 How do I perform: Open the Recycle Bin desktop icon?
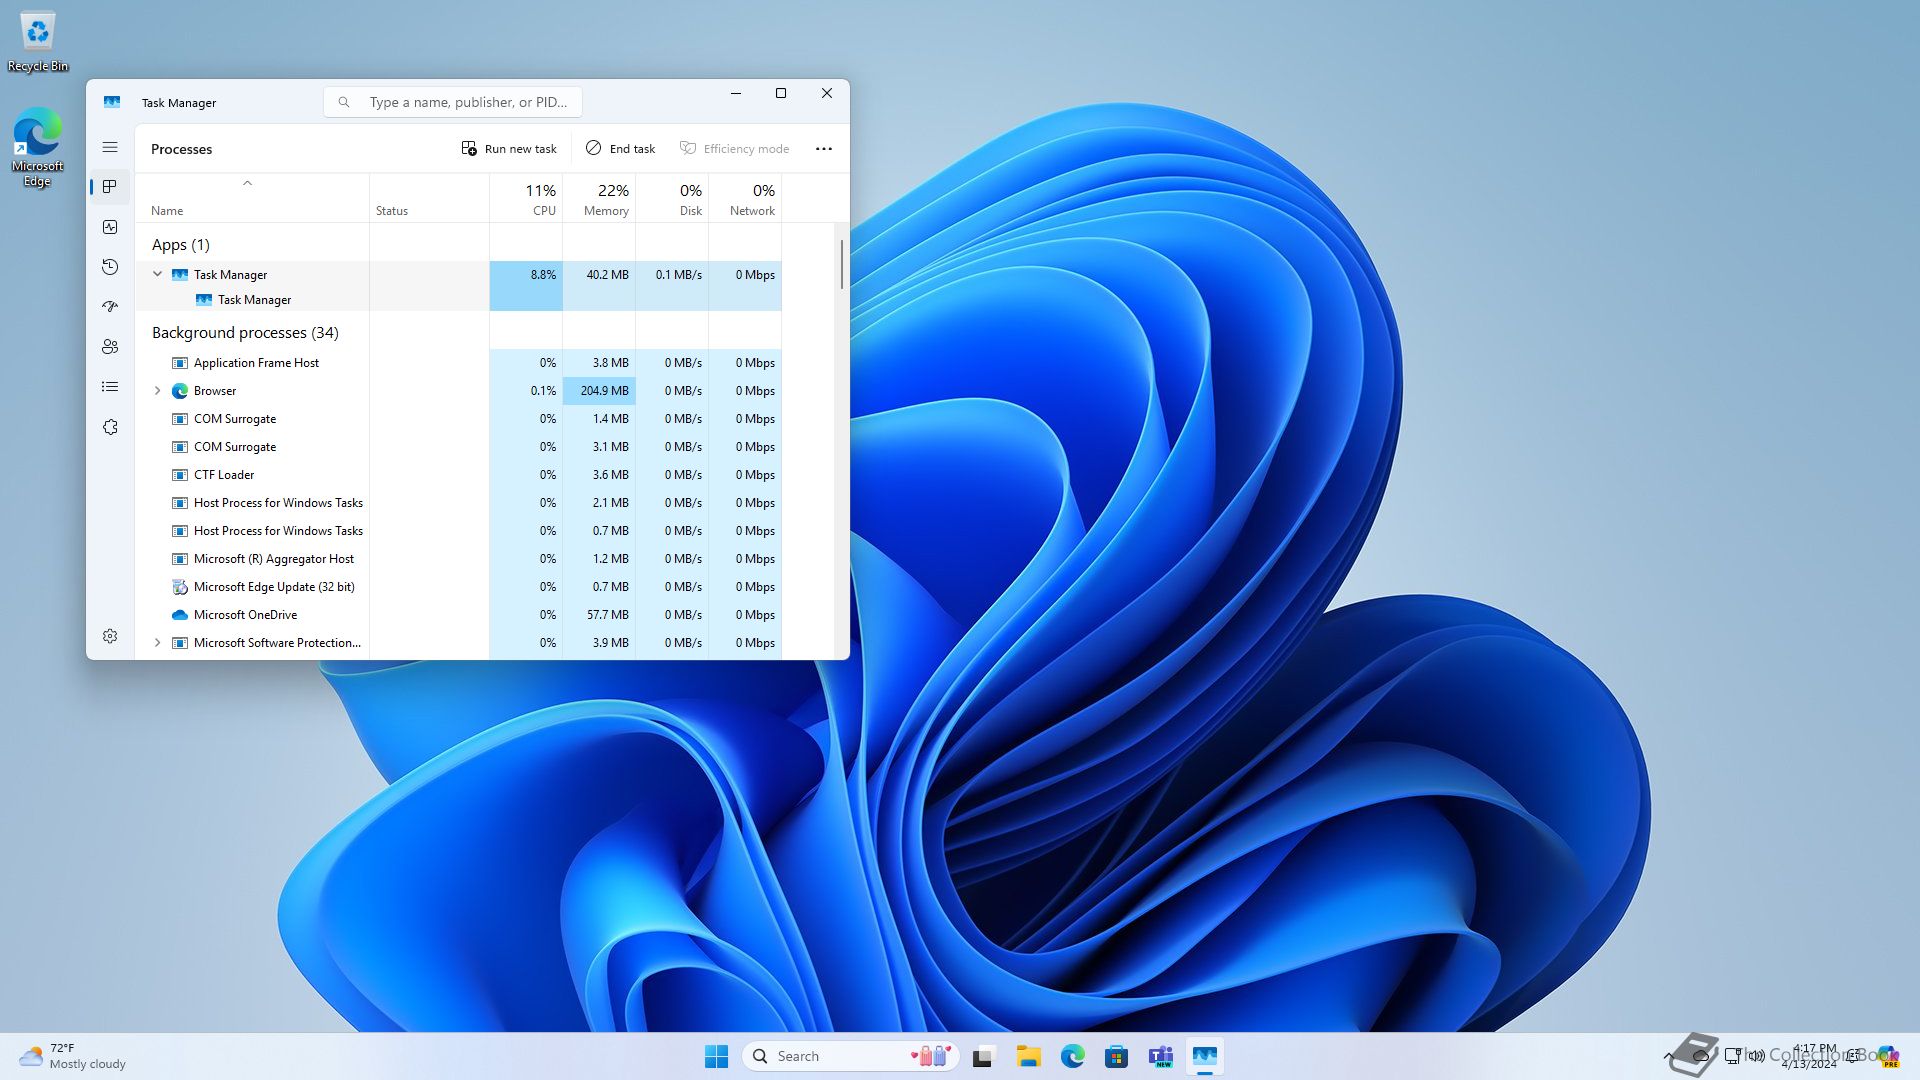coord(38,42)
